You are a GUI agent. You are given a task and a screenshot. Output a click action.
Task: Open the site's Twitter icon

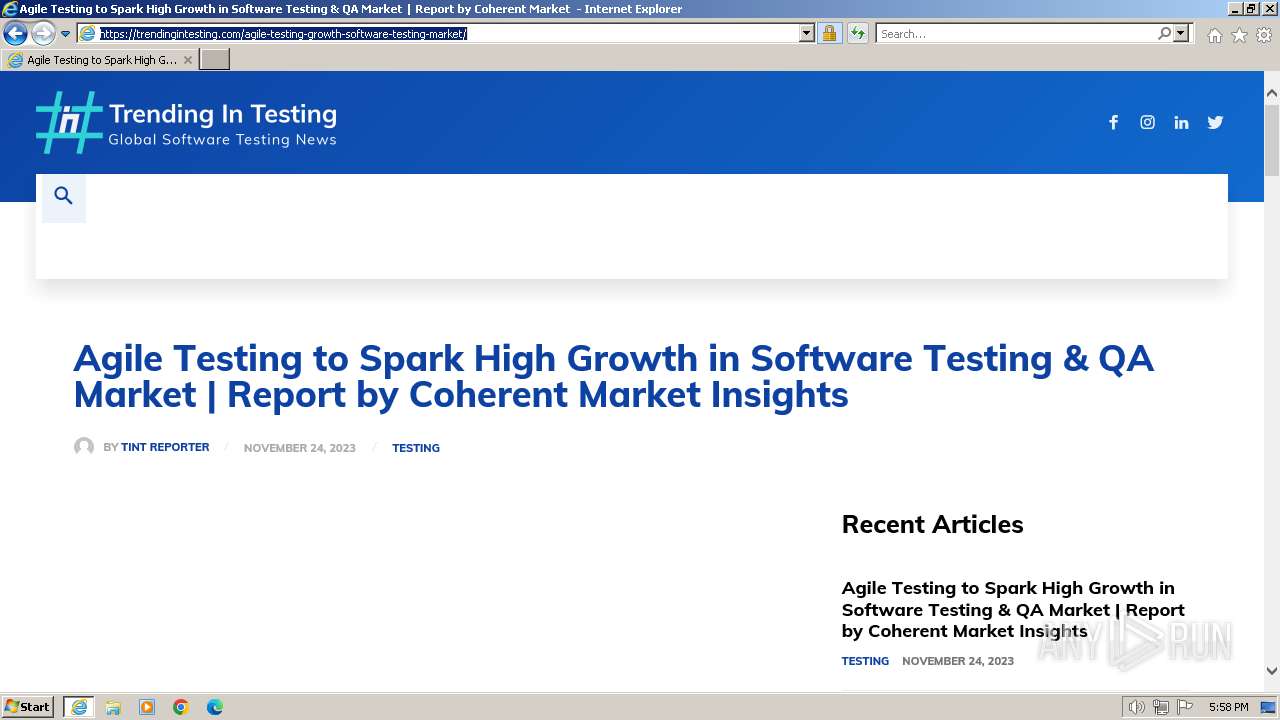click(x=1215, y=122)
